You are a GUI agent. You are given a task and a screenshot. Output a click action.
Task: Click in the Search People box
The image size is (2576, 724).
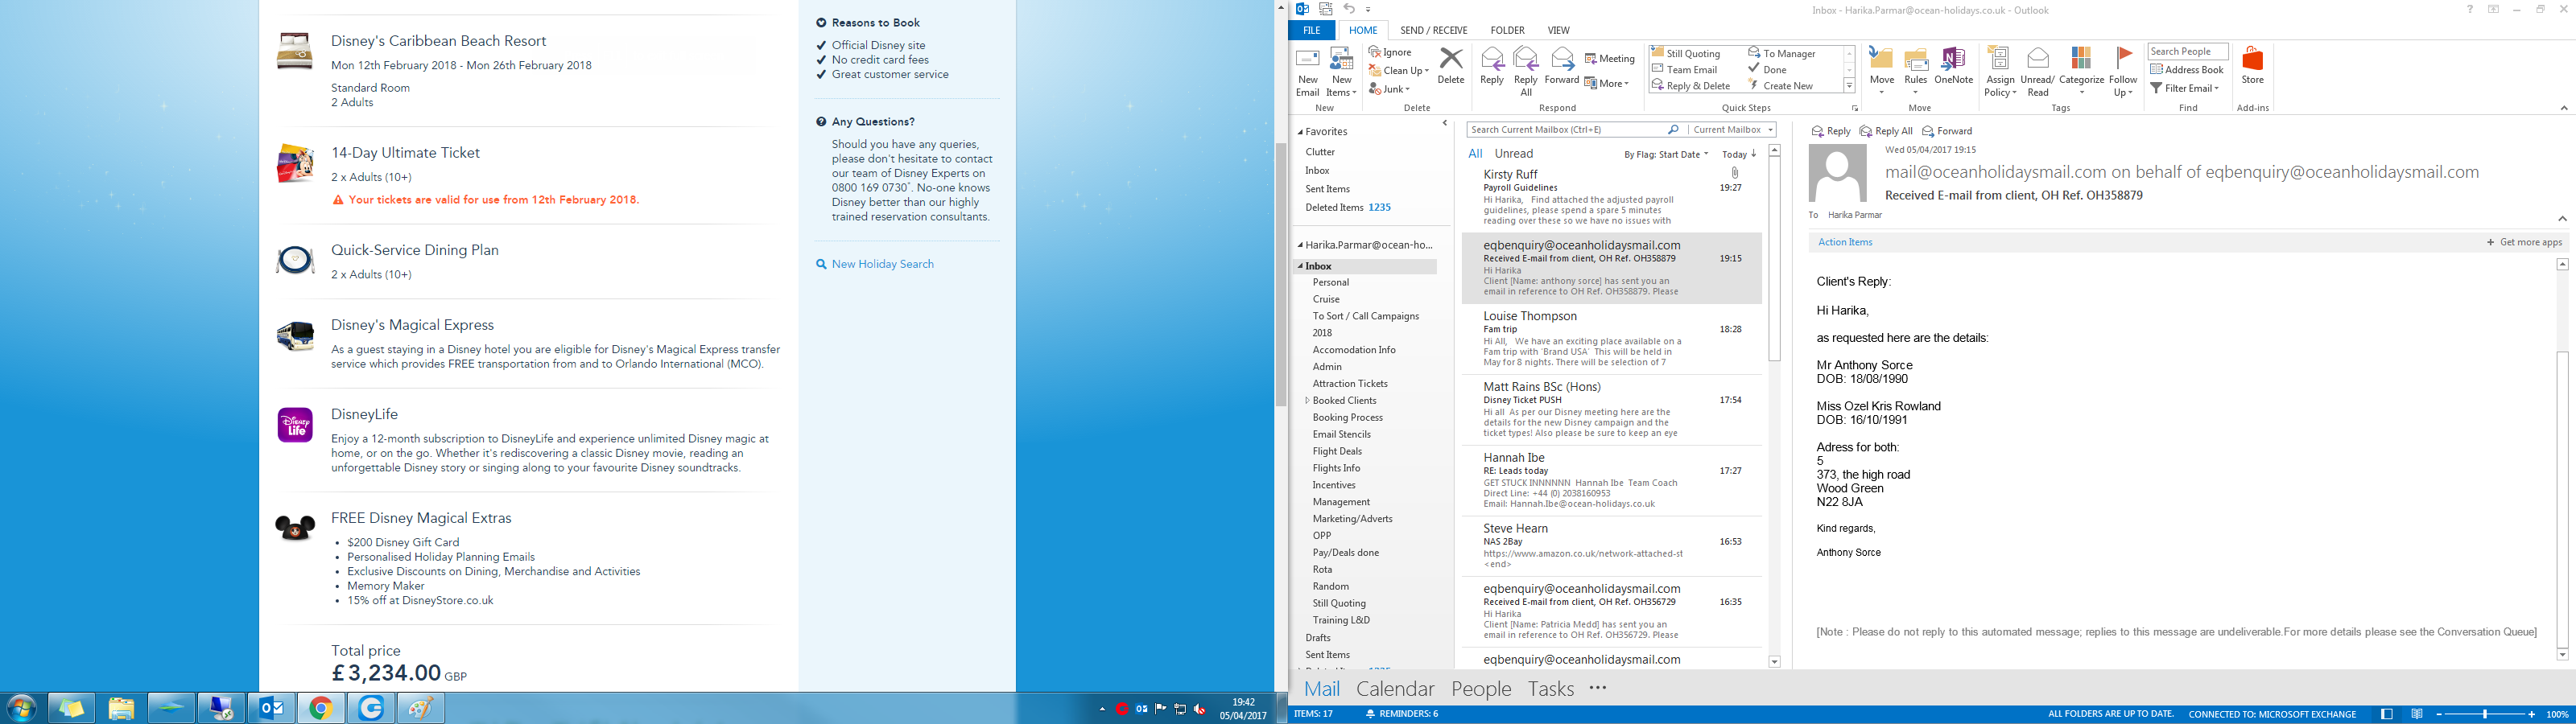click(2187, 52)
